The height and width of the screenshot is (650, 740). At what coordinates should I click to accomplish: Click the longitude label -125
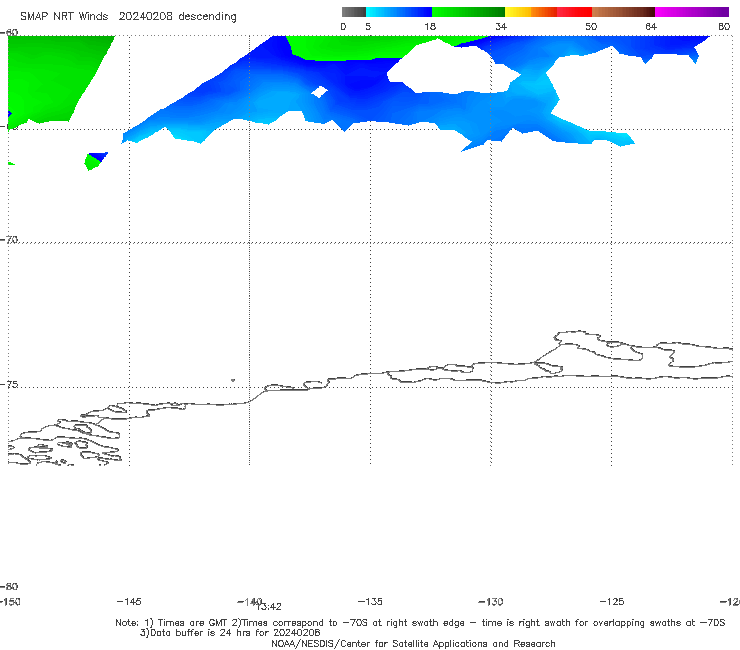[612, 601]
